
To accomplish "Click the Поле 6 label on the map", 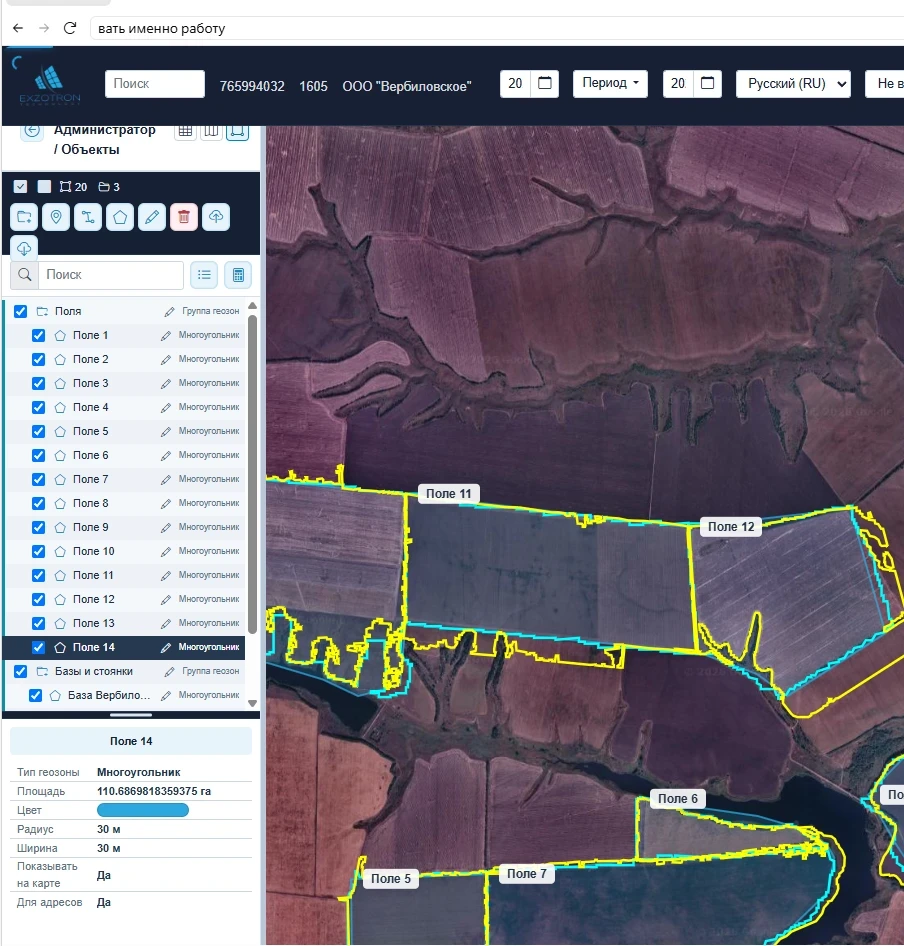I will [x=678, y=799].
